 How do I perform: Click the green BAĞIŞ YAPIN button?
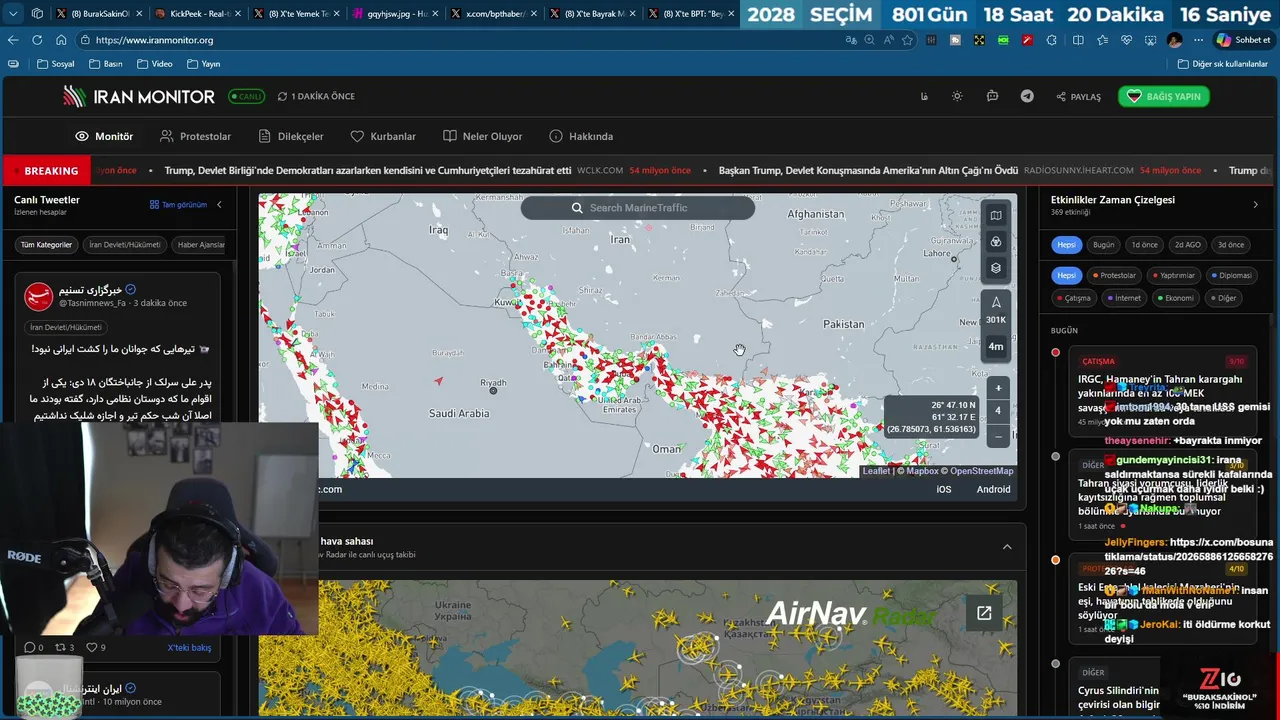[x=1164, y=96]
